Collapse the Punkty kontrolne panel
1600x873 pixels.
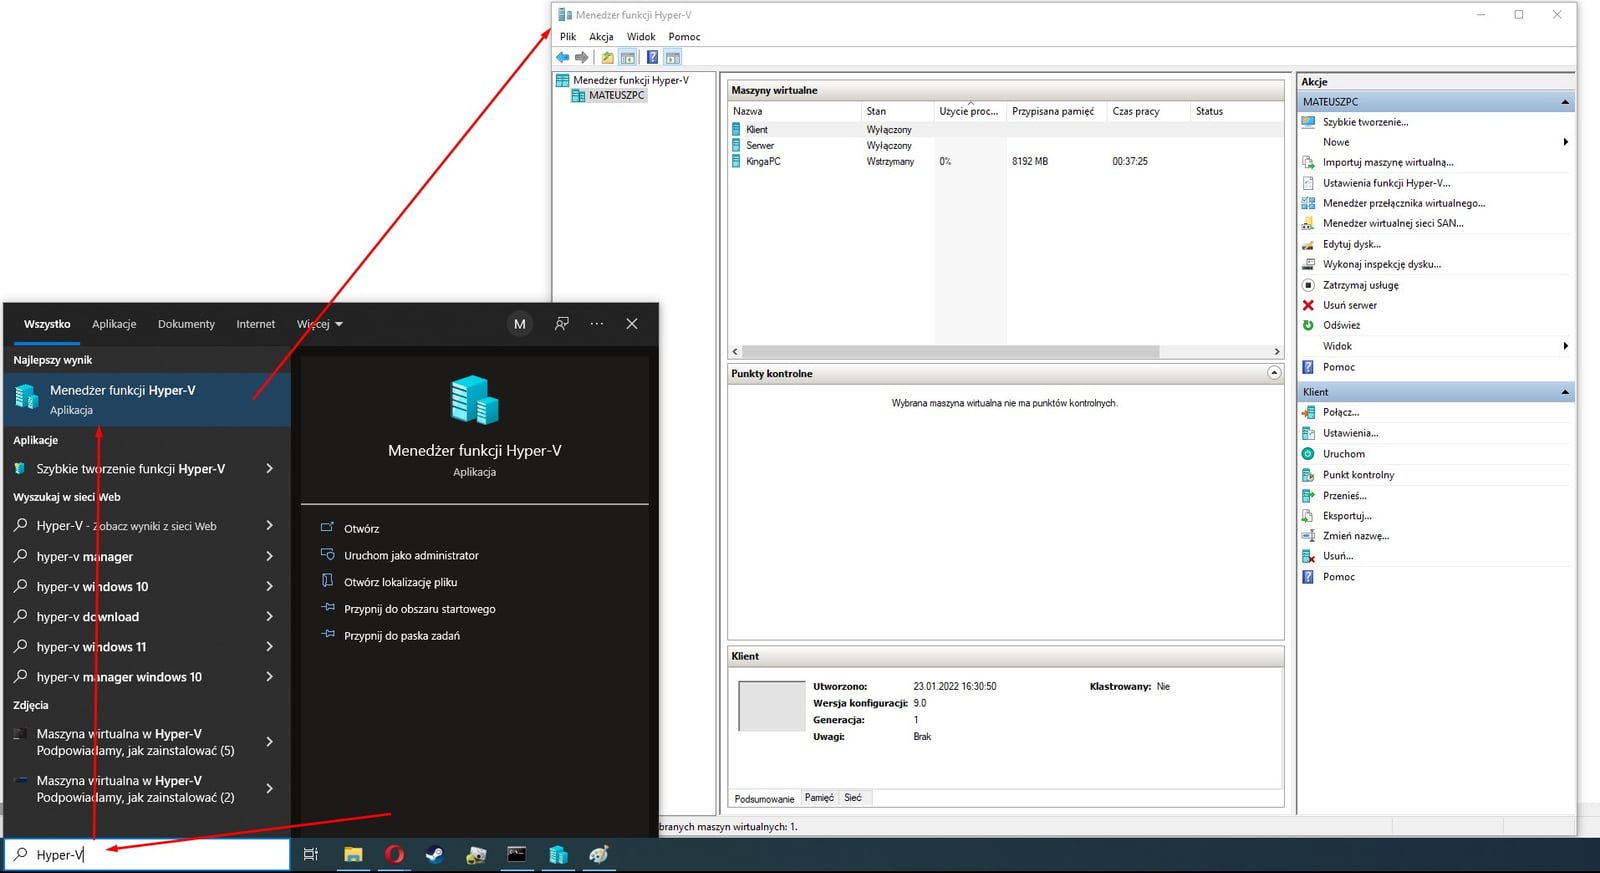tap(1274, 373)
